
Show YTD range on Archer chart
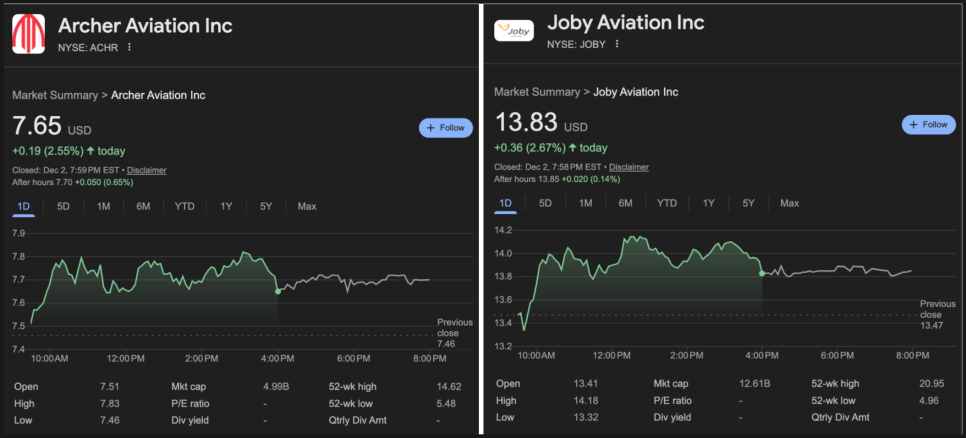tap(184, 206)
